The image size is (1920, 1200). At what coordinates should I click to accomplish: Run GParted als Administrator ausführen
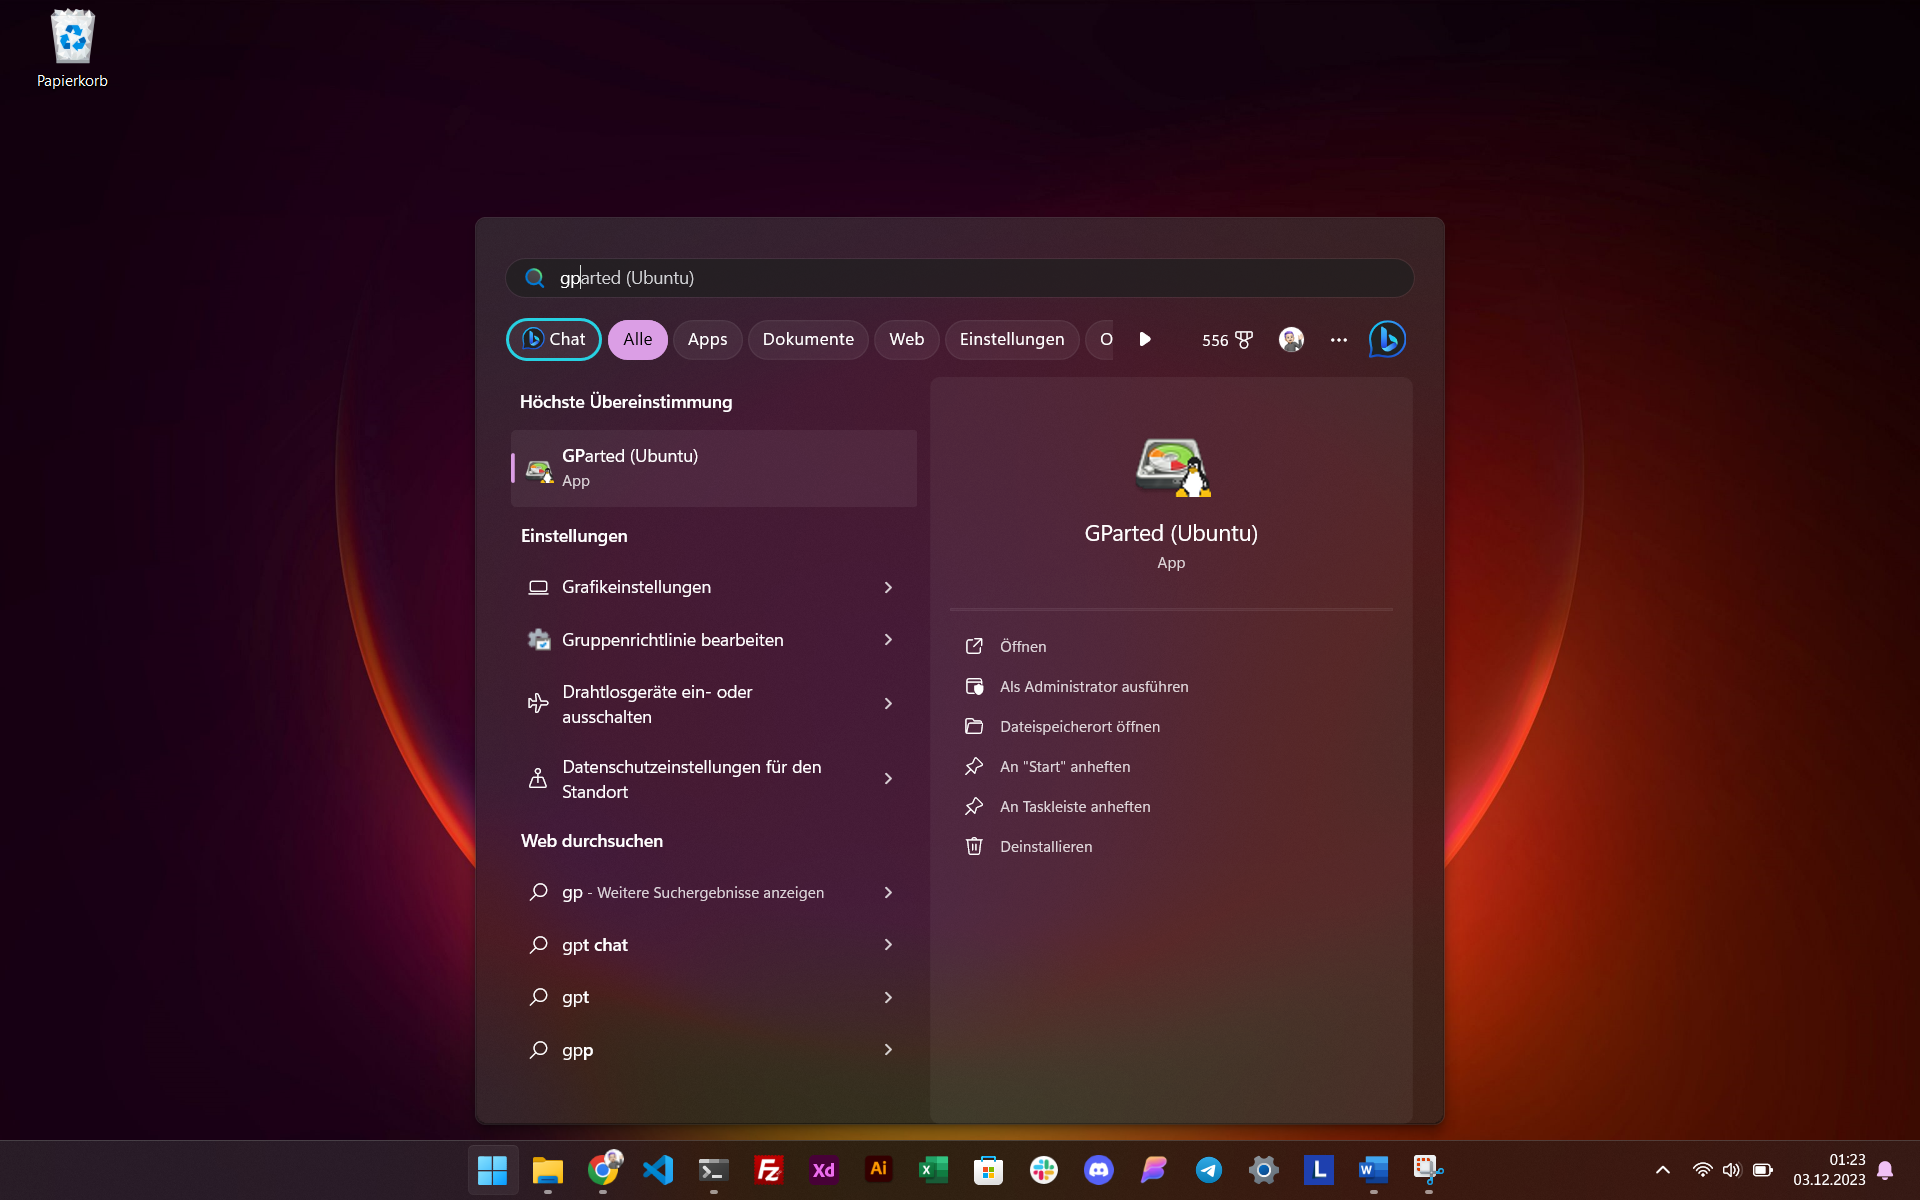tap(1094, 686)
